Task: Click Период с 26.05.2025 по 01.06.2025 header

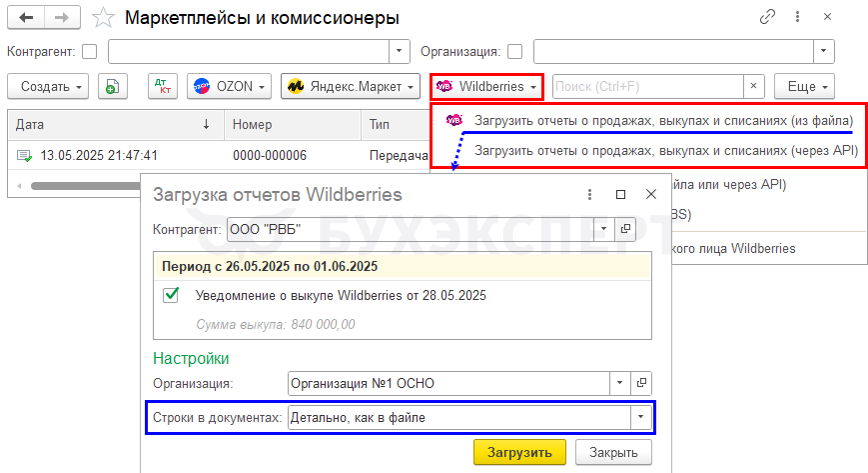Action: coord(402,266)
